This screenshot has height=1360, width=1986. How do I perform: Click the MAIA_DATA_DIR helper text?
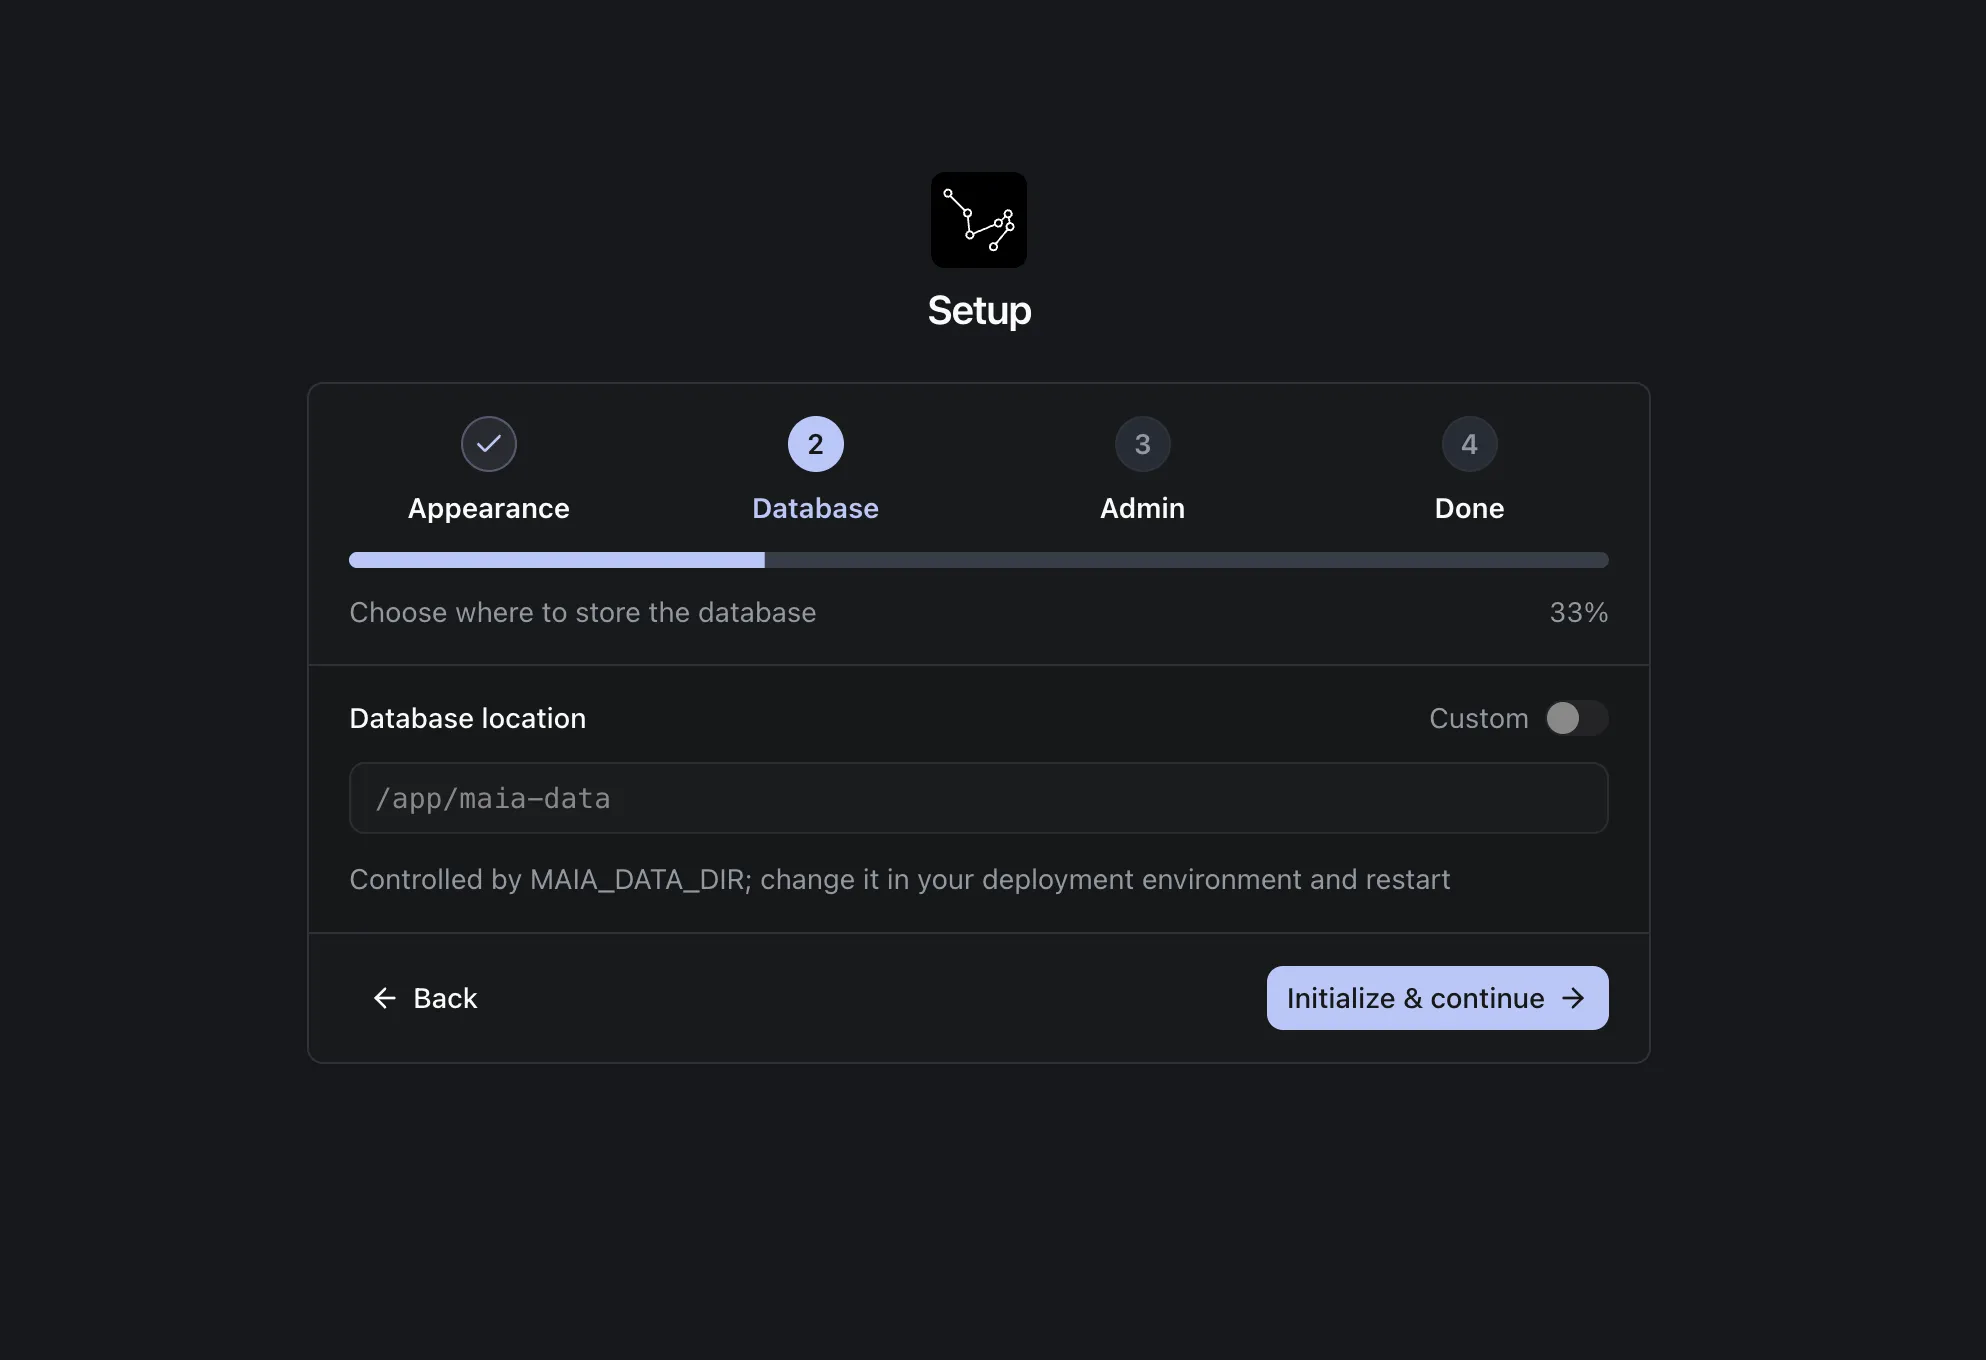click(899, 880)
